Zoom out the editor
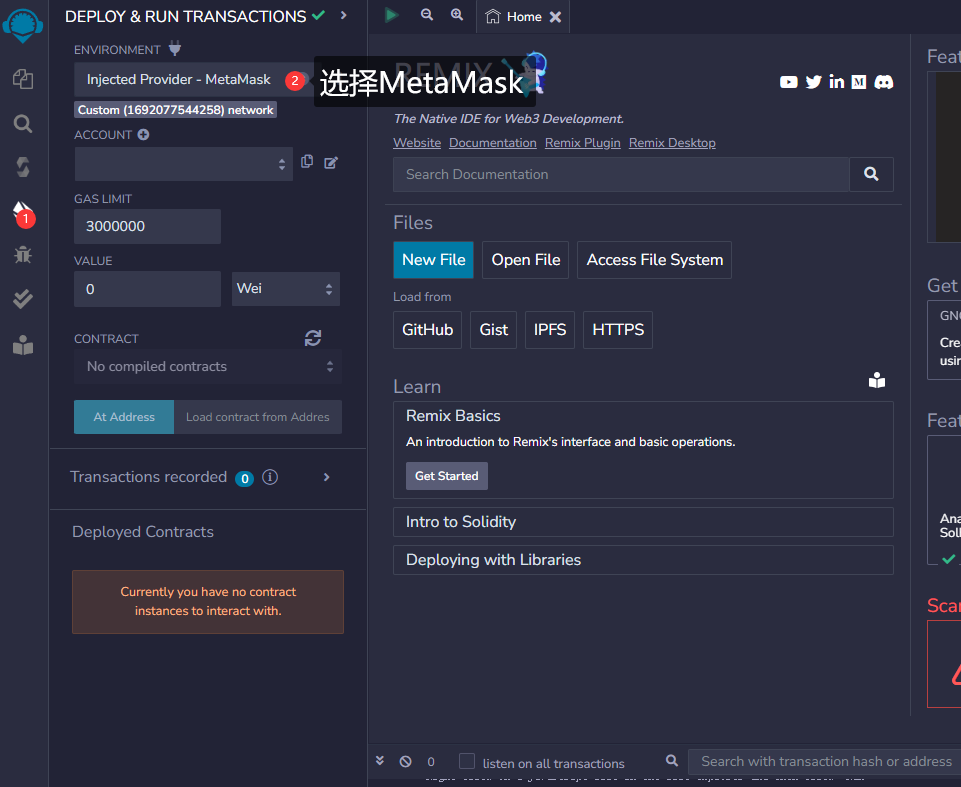 point(427,15)
